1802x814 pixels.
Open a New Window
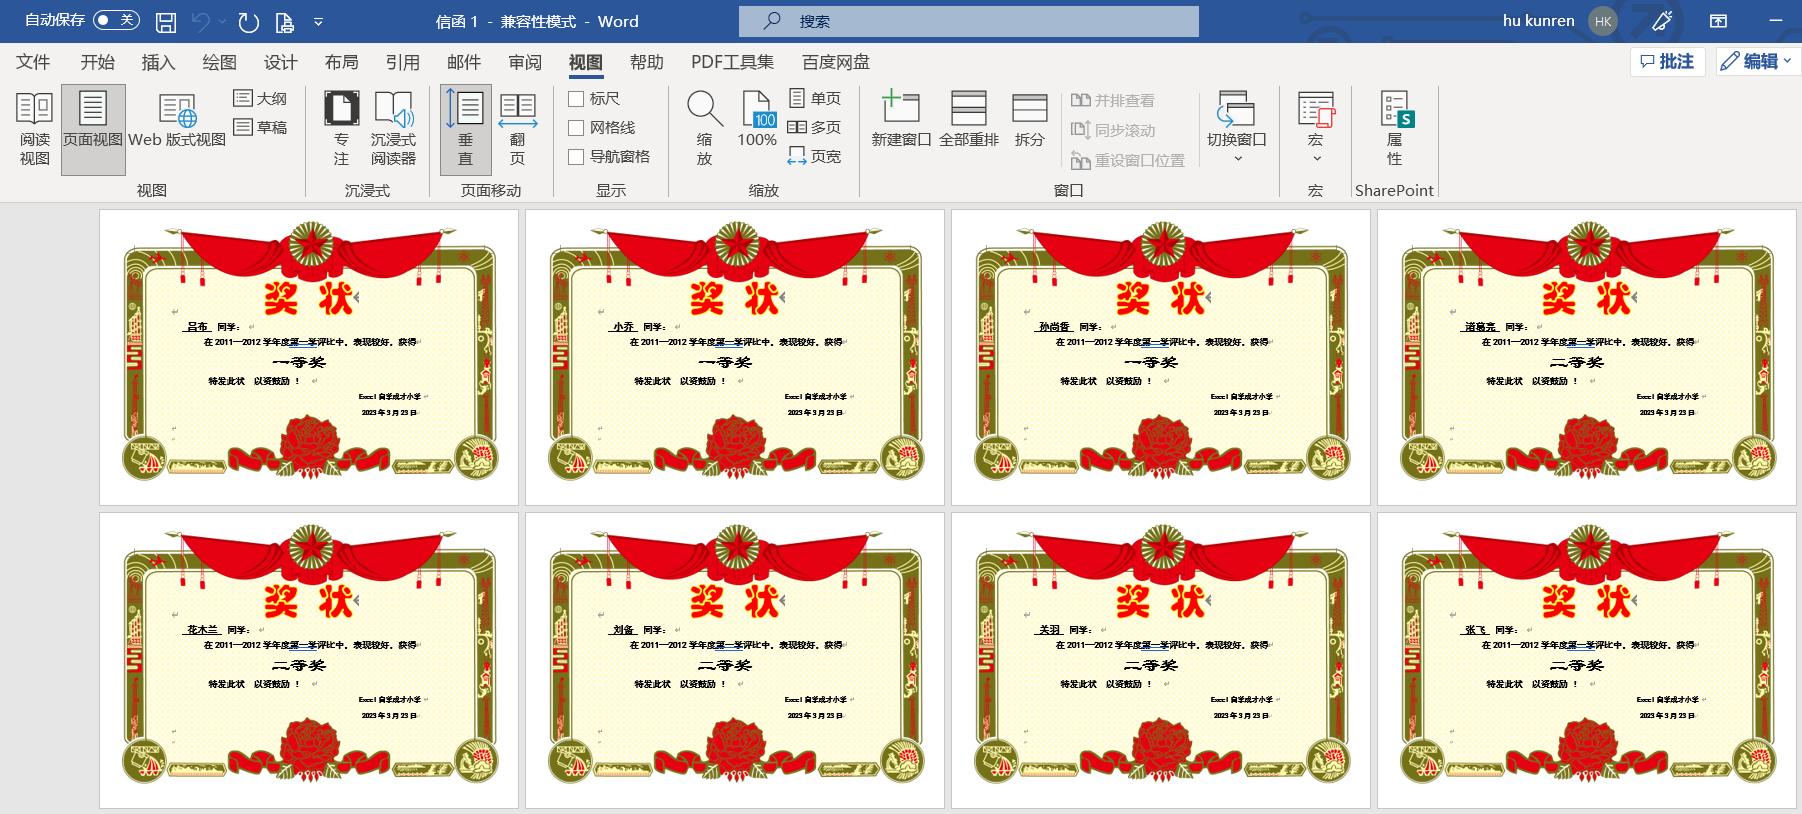point(901,120)
